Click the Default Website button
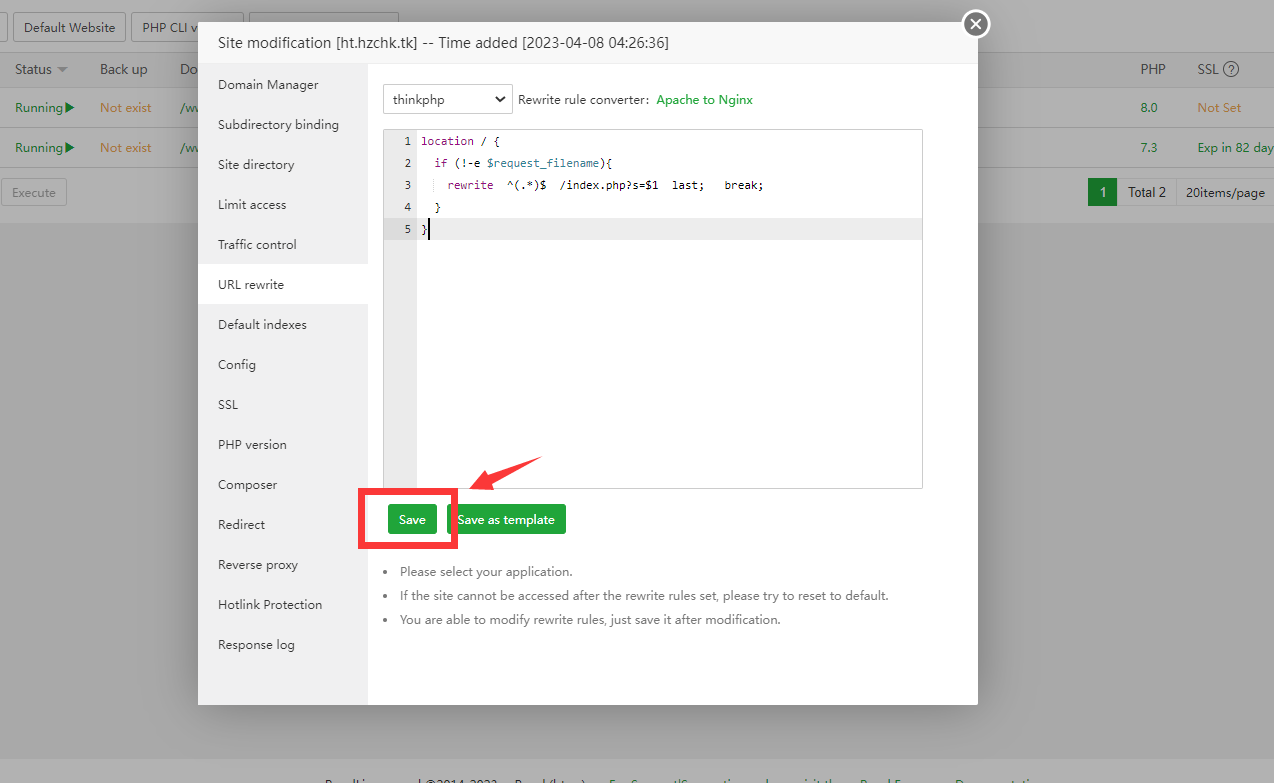The image size is (1274, 783). [69, 27]
